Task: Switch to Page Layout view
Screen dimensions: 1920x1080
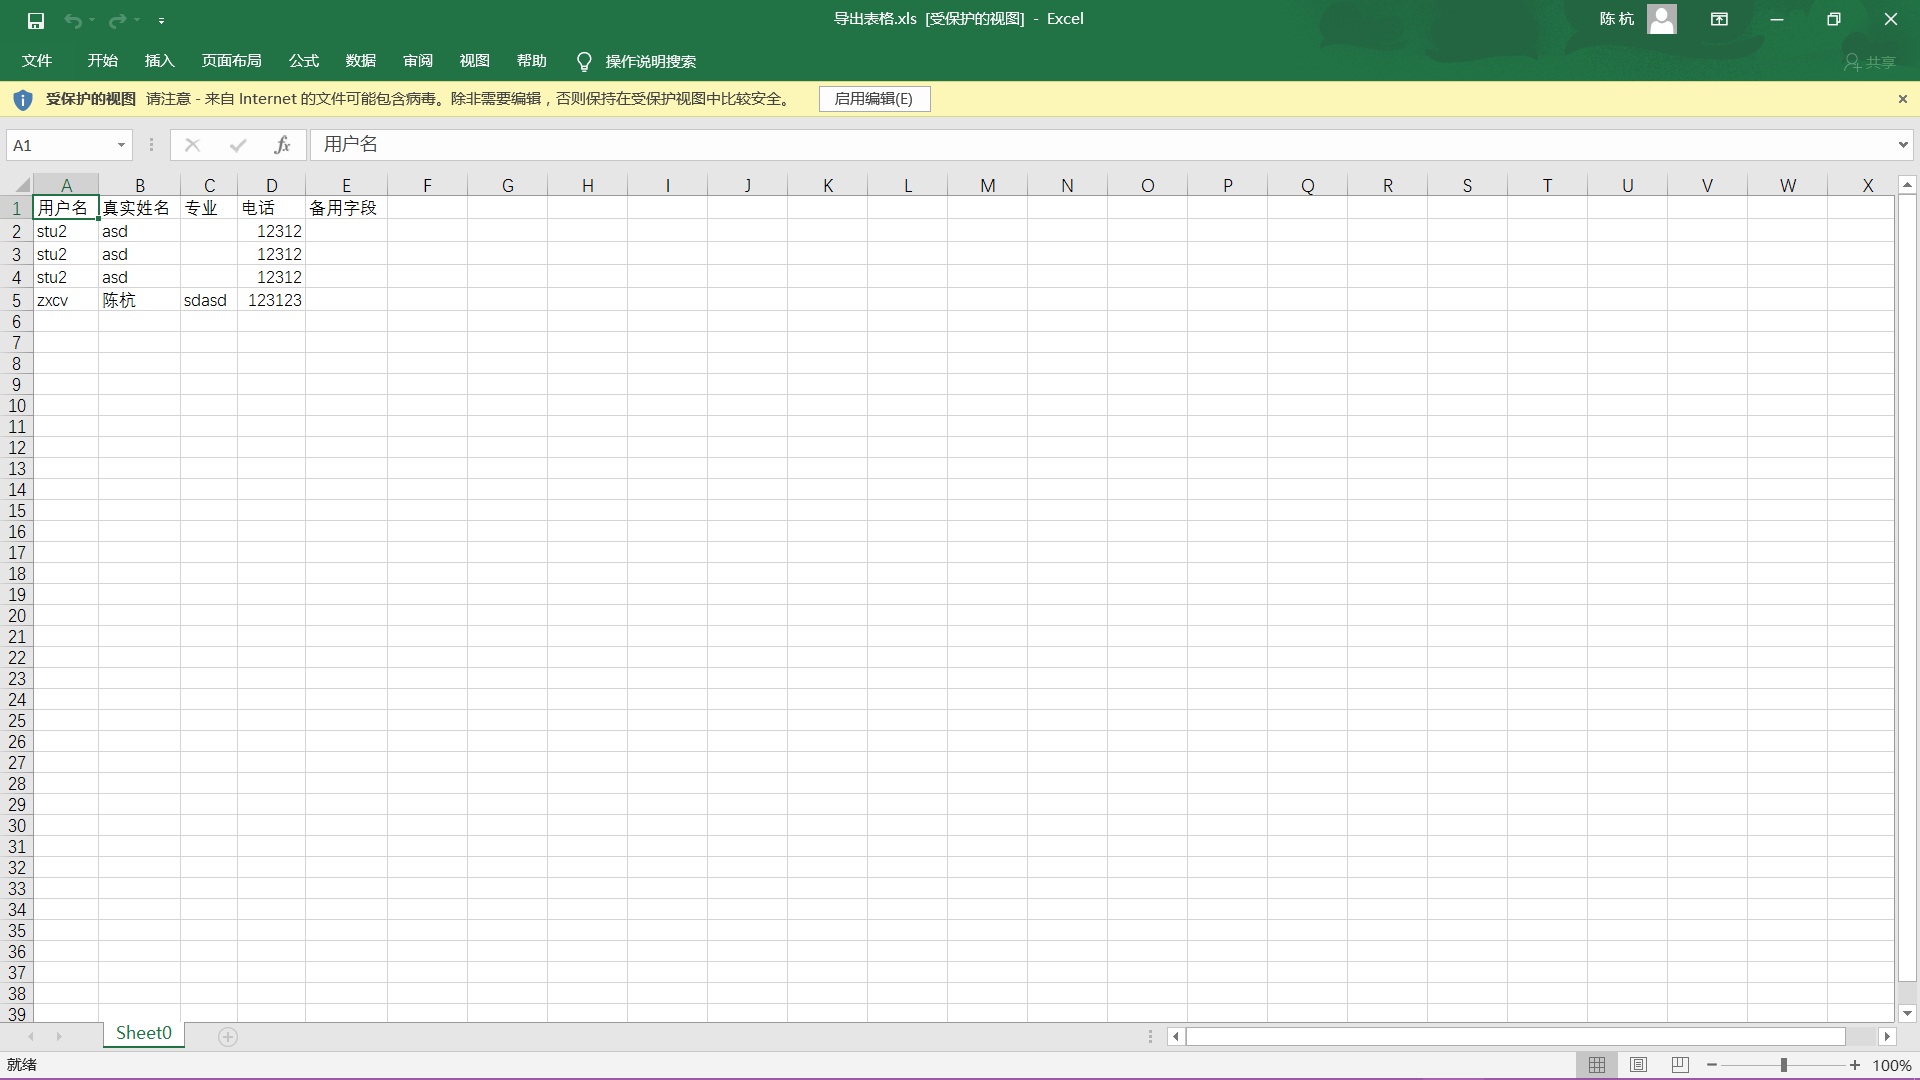Action: coord(1638,1065)
